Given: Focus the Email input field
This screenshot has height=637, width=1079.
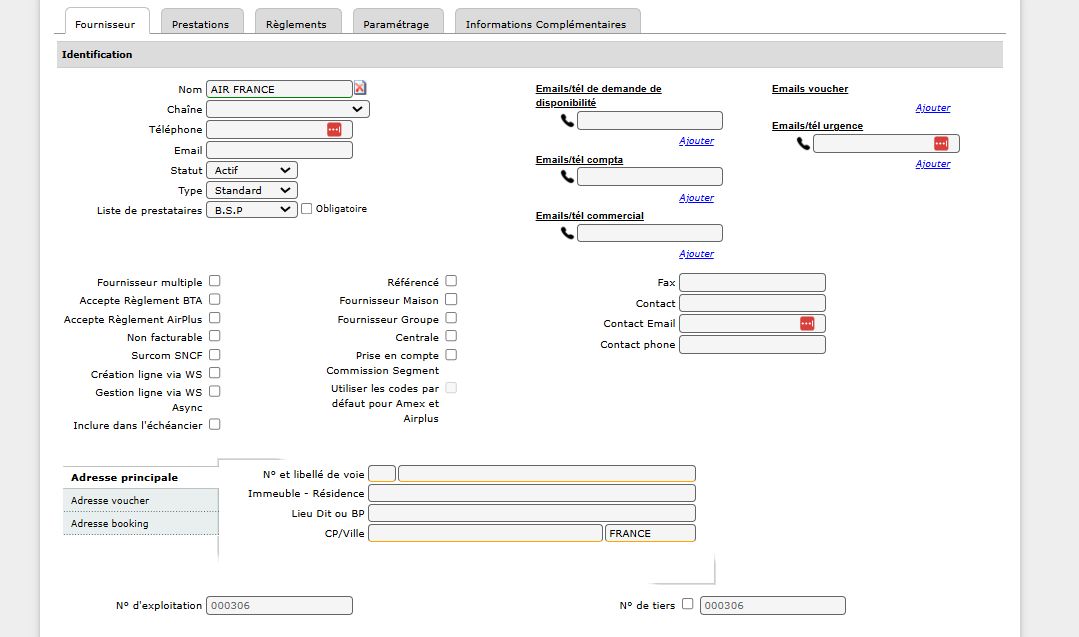Looking at the screenshot, I should click(x=279, y=150).
